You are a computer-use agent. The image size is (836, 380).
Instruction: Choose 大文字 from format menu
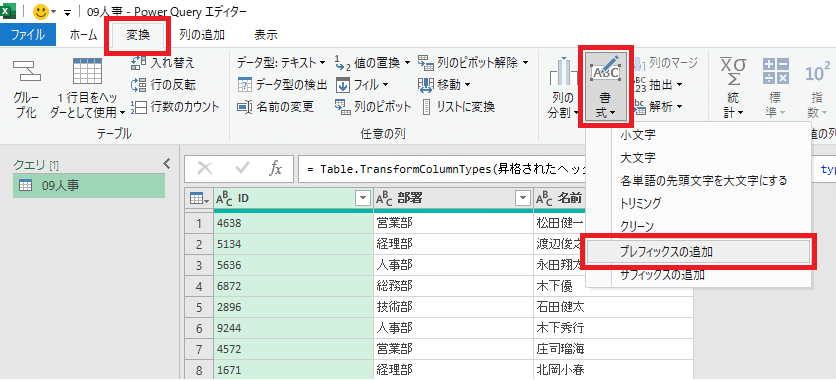[638, 158]
